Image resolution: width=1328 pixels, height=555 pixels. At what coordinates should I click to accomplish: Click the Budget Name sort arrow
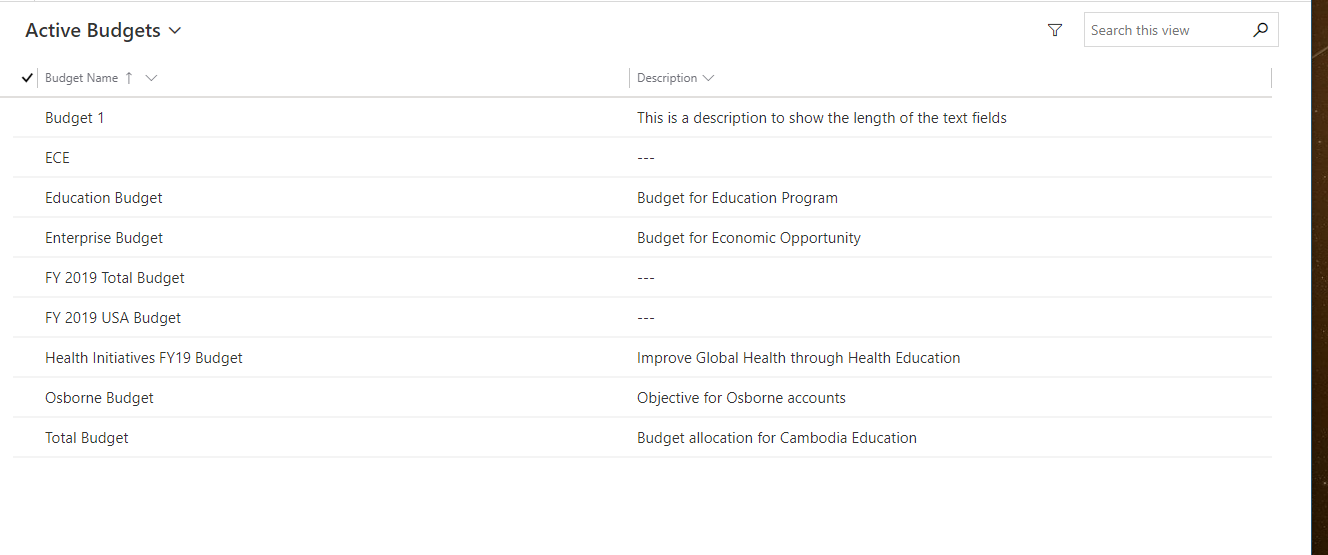click(129, 78)
